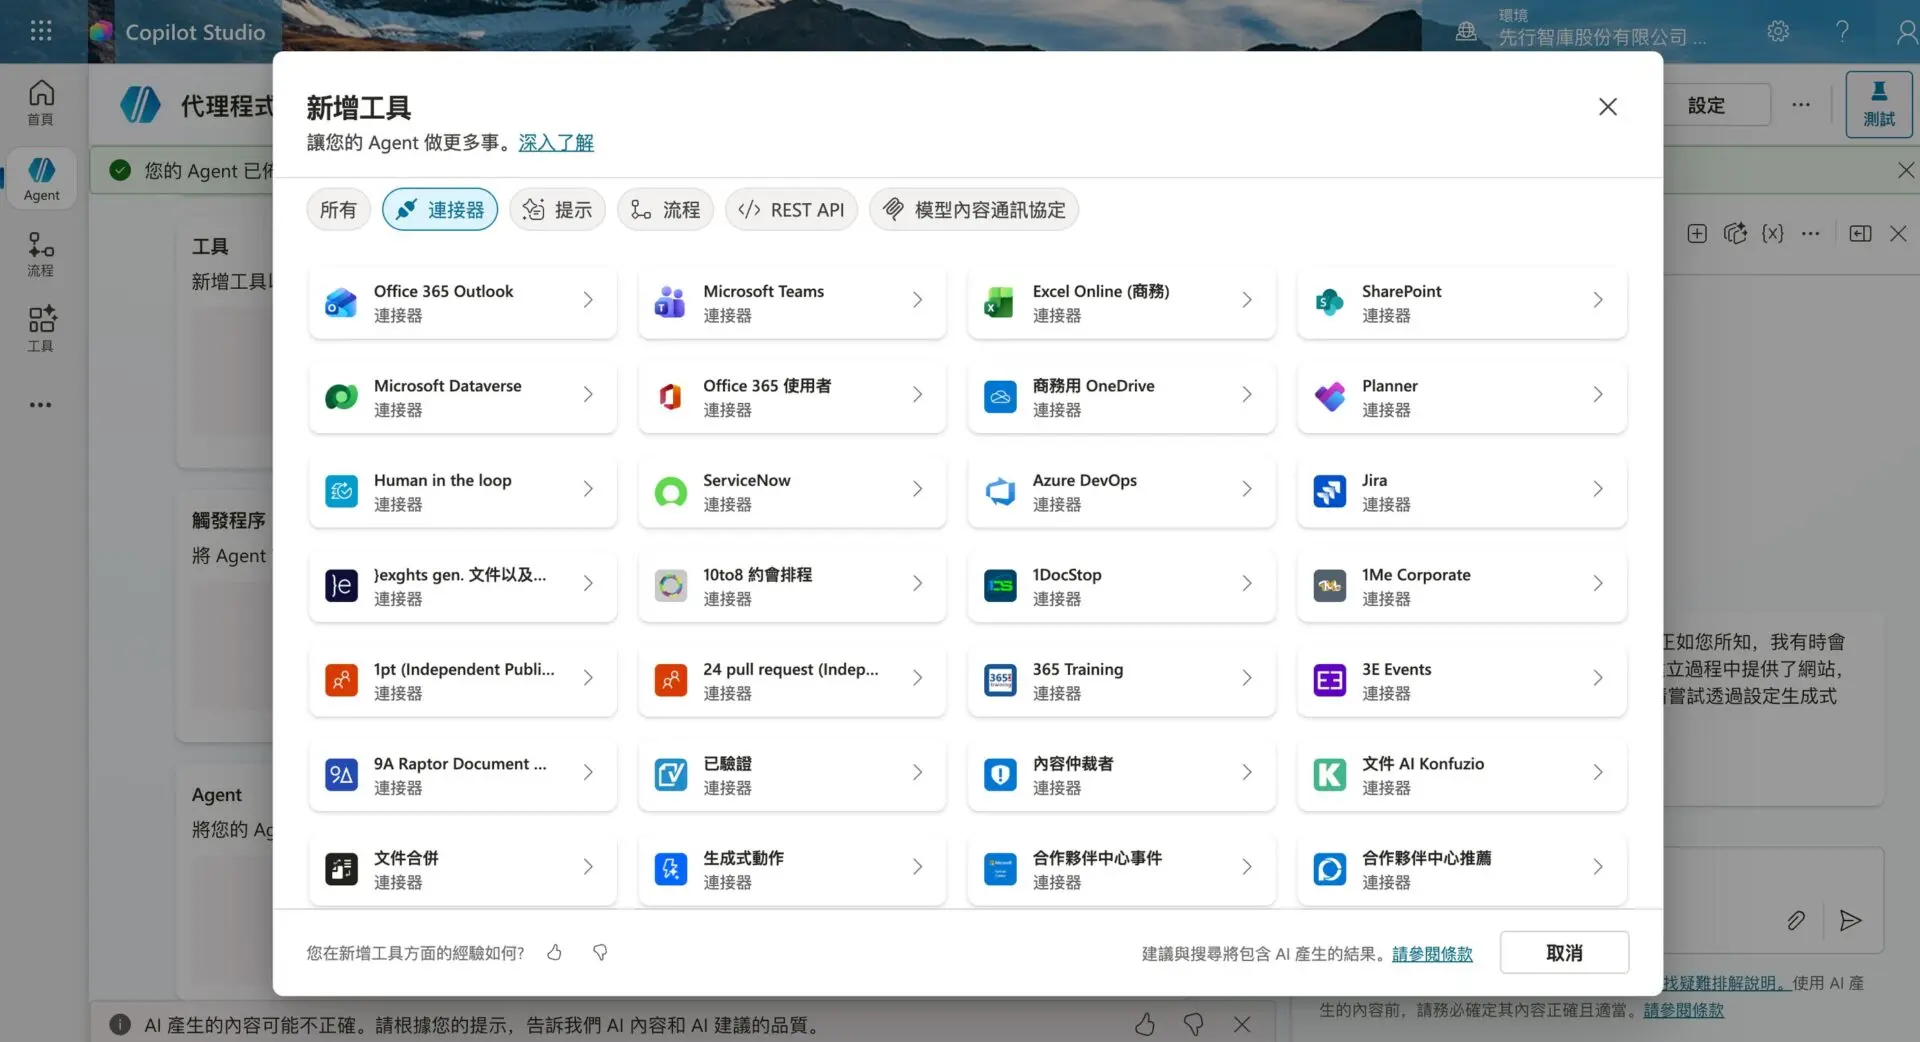Screen dimensions: 1920x1042
Task: Switch to the 模型內容通訊協定 tab
Action: [974, 210]
